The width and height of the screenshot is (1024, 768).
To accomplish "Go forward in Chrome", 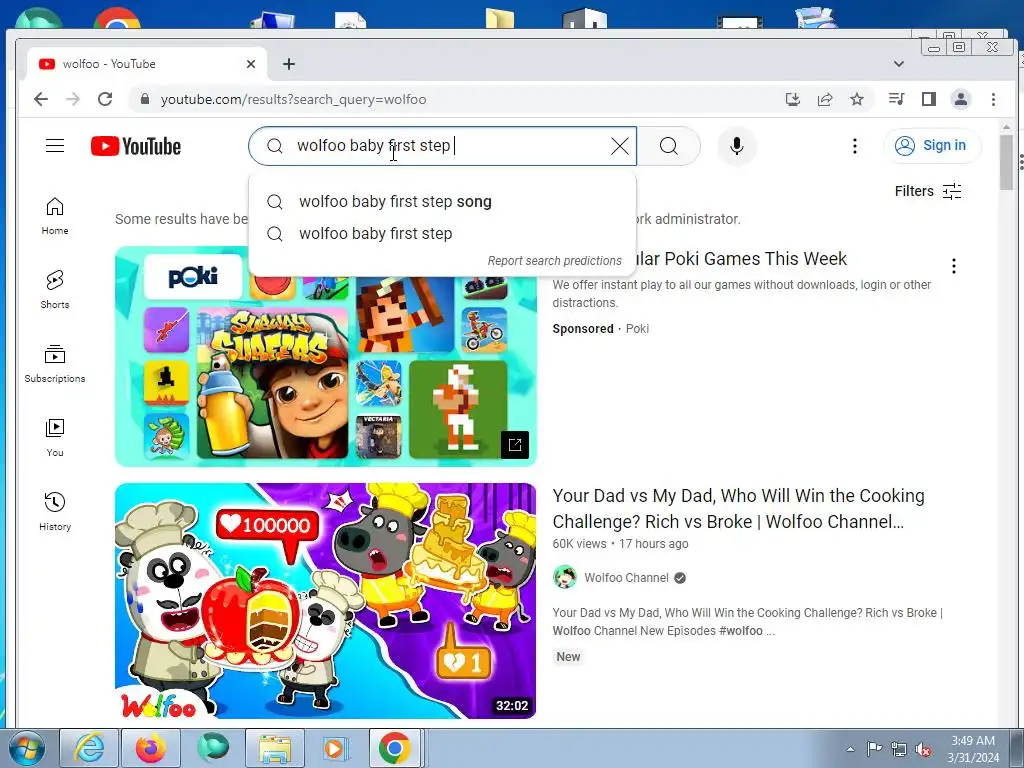I will [73, 99].
